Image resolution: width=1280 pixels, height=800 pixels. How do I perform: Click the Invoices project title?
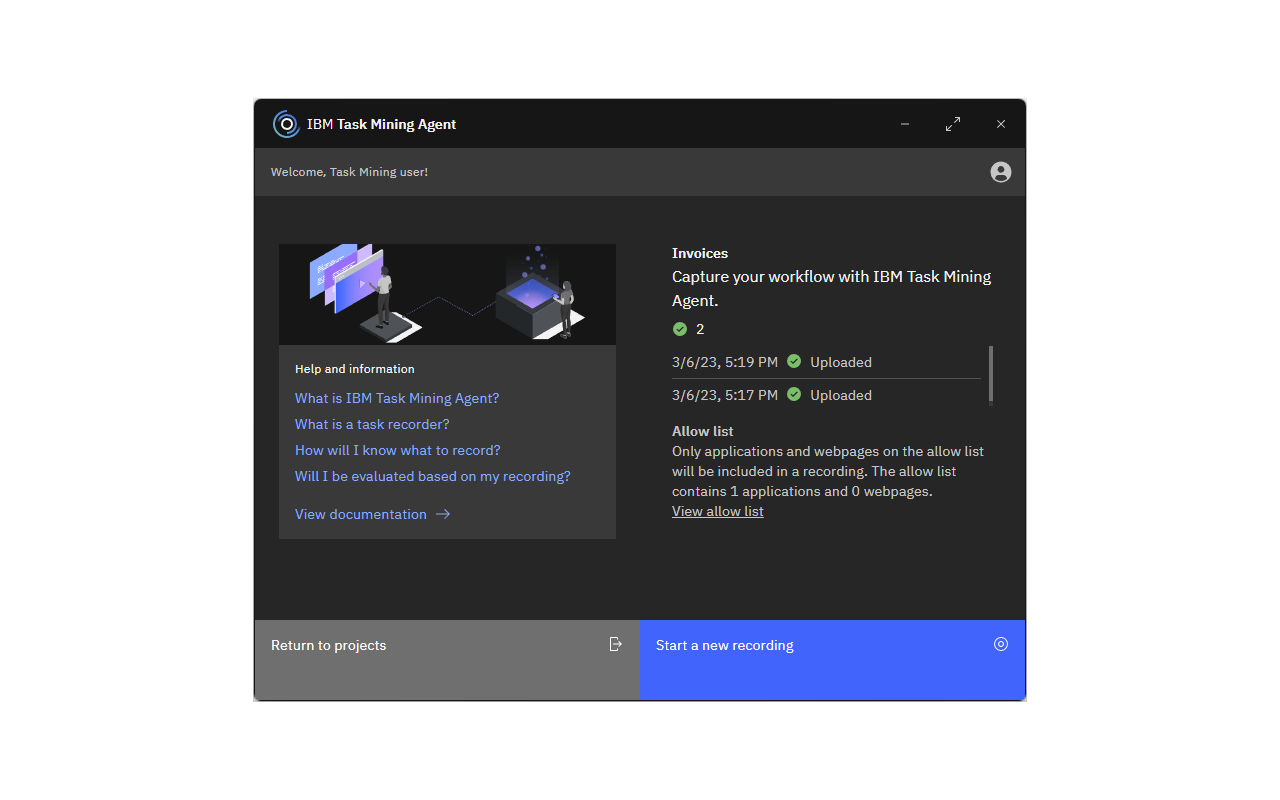tap(700, 253)
